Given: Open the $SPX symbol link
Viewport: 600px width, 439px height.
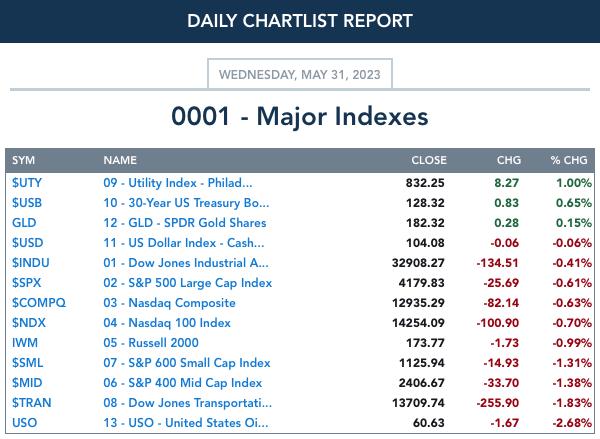Looking at the screenshot, I should point(26,283).
